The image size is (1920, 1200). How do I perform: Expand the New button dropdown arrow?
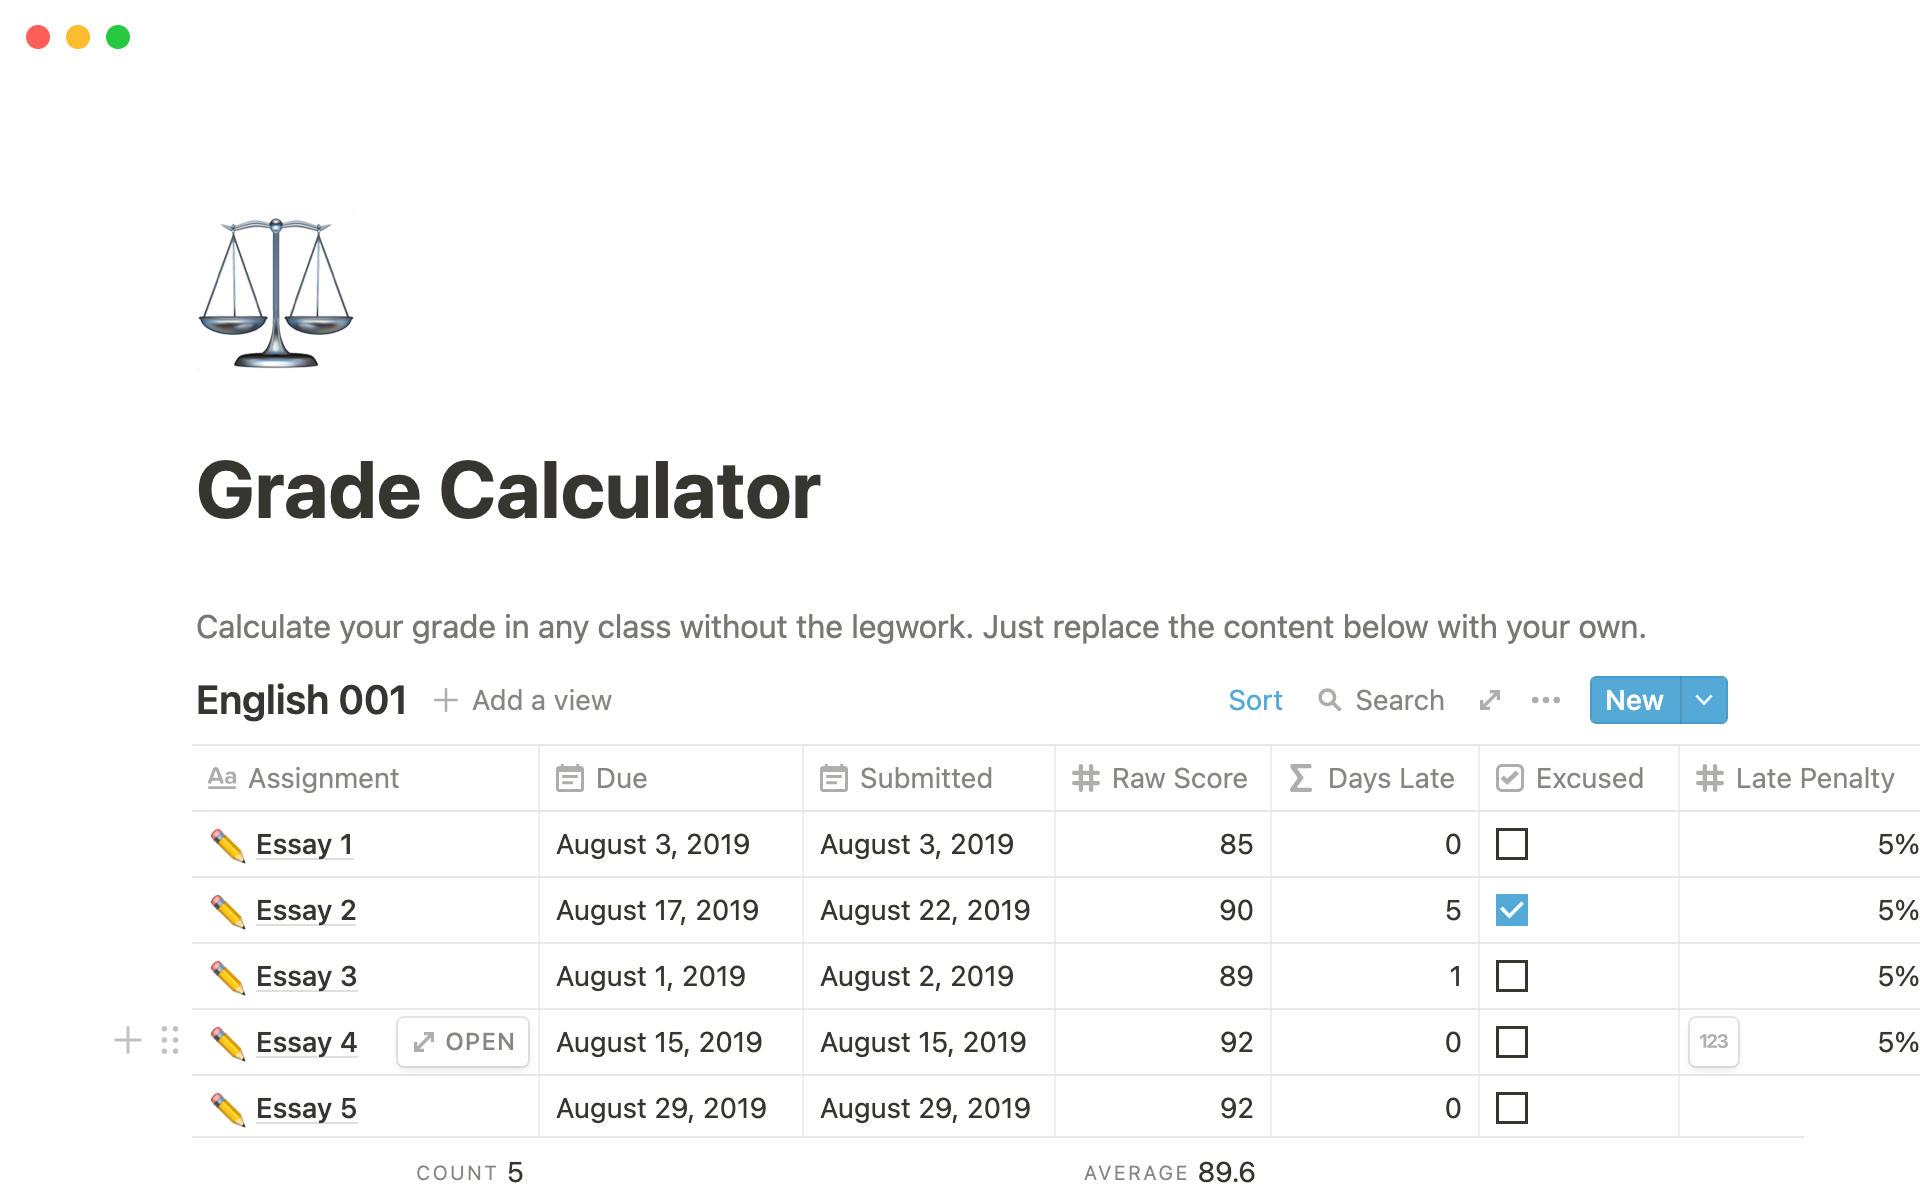coord(1702,698)
